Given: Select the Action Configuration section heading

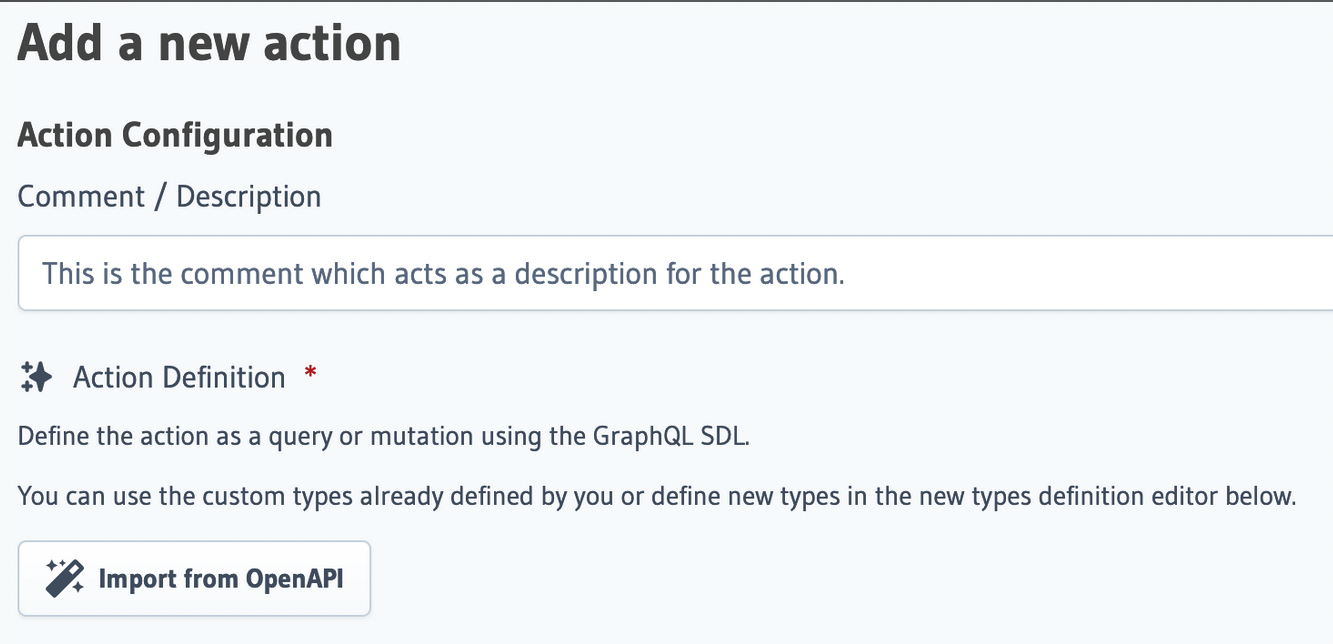Looking at the screenshot, I should pyautogui.click(x=174, y=135).
